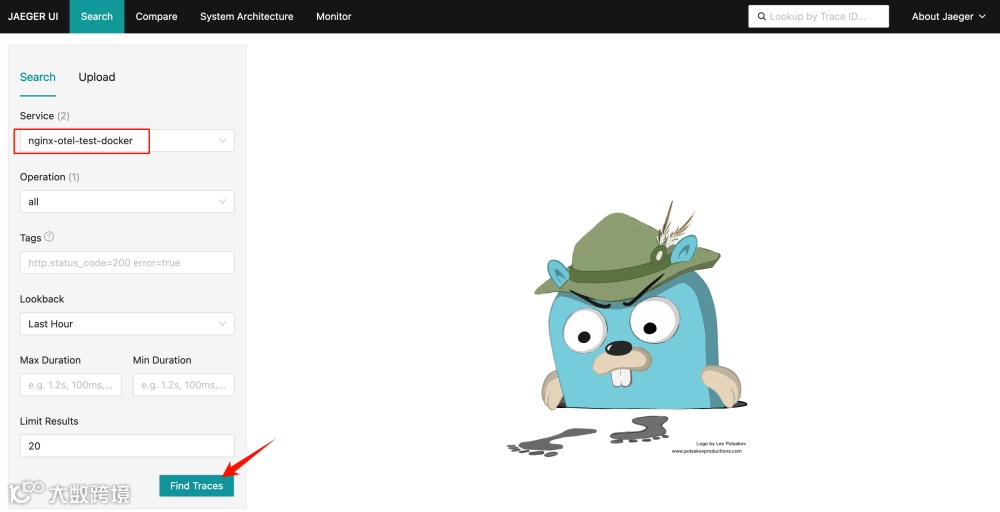Image resolution: width=1000 pixels, height=512 pixels.
Task: Click the Limit Results field showing 20
Action: coord(127,446)
